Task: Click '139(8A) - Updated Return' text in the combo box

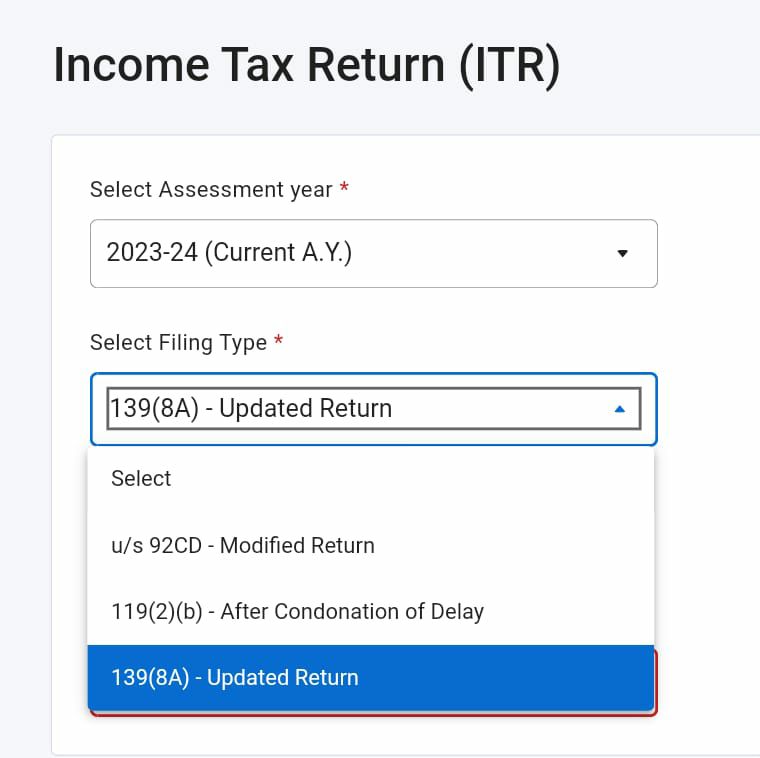Action: pyautogui.click(x=250, y=409)
